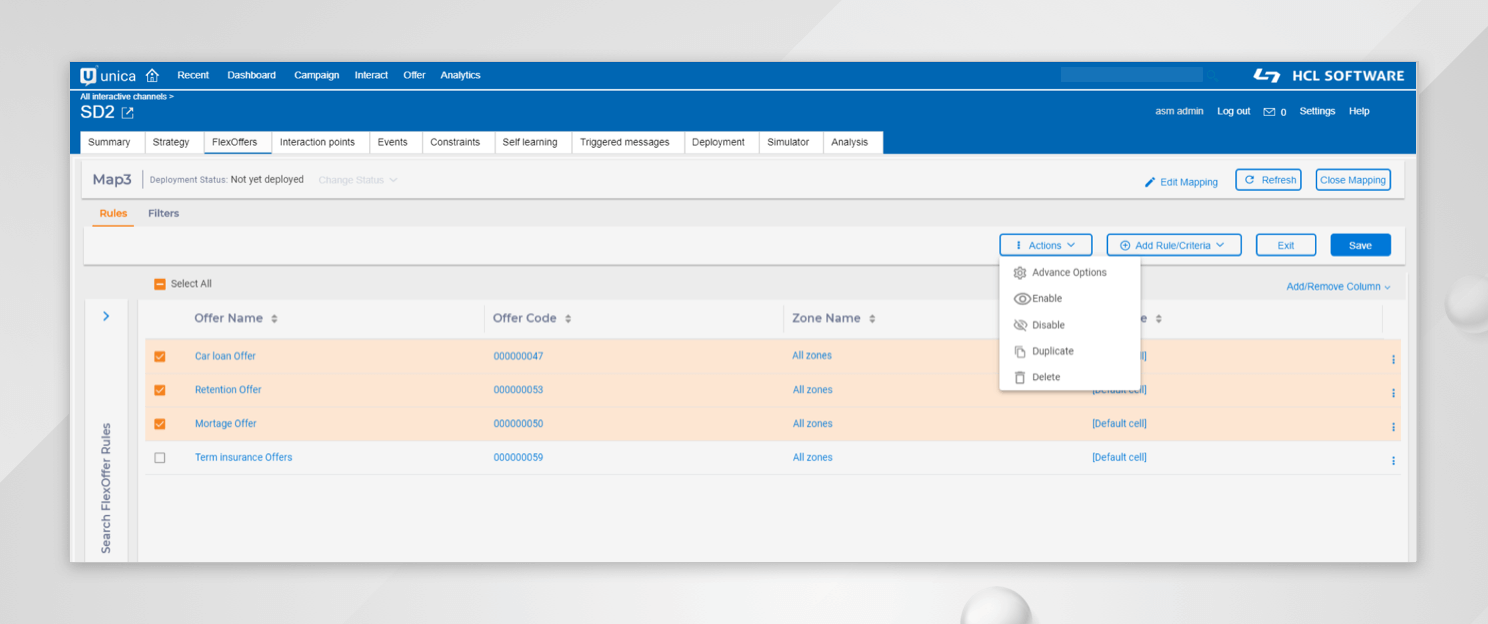The width and height of the screenshot is (1488, 624).
Task: Sort by Offer Code column arrows
Action: pos(568,319)
